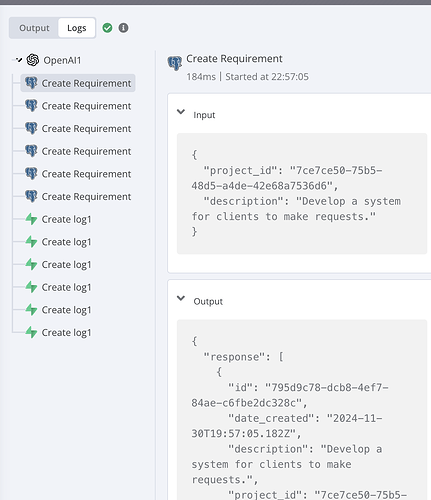Click the lightning icon of first Create log1
Screen dimensions: 431x500
click(31, 219)
